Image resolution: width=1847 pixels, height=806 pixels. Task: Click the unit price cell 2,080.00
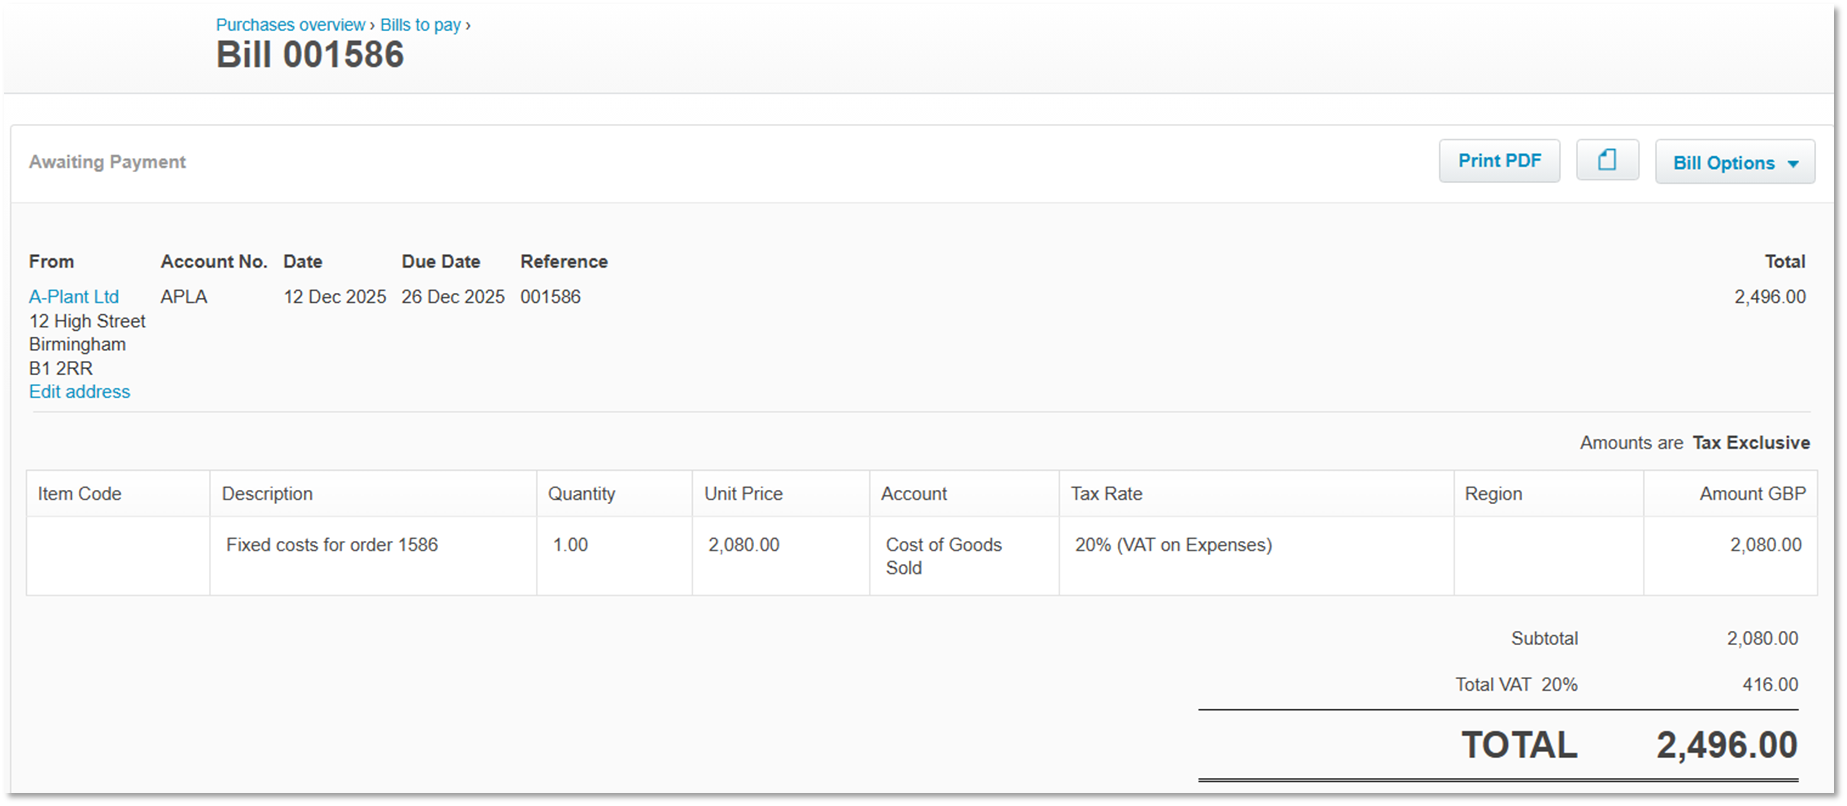(x=743, y=545)
